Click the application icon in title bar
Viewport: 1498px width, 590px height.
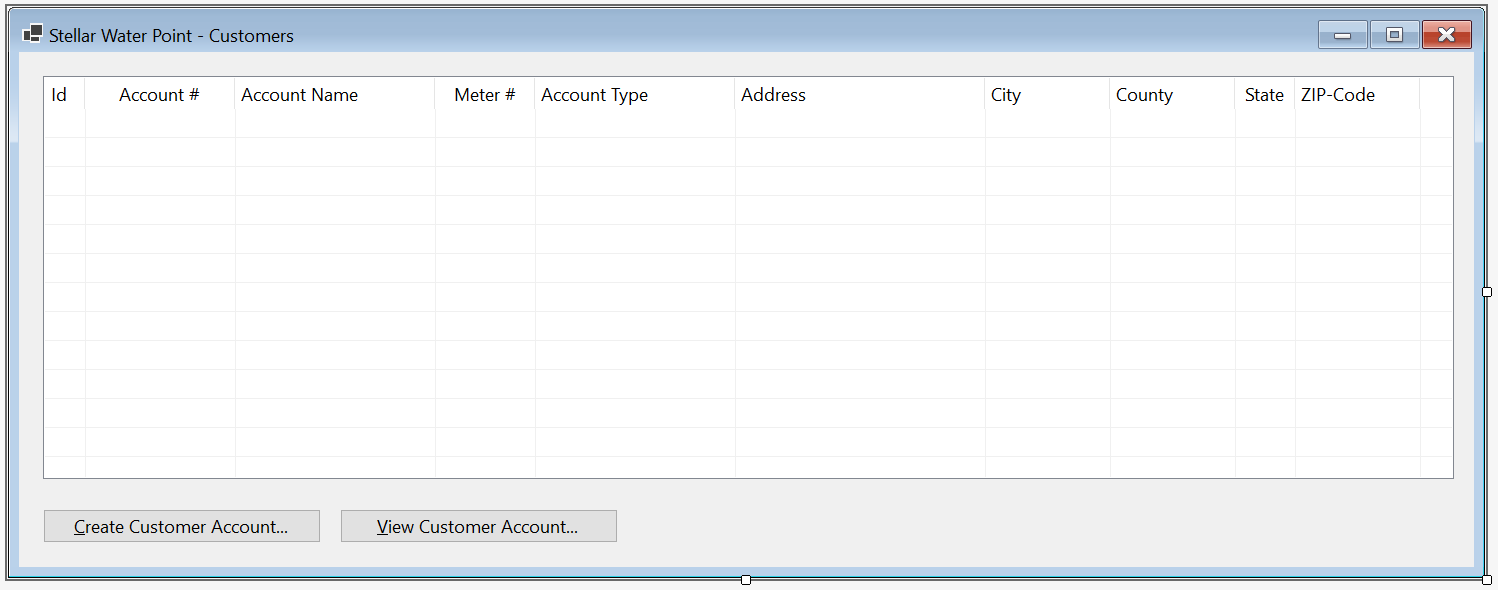point(32,34)
